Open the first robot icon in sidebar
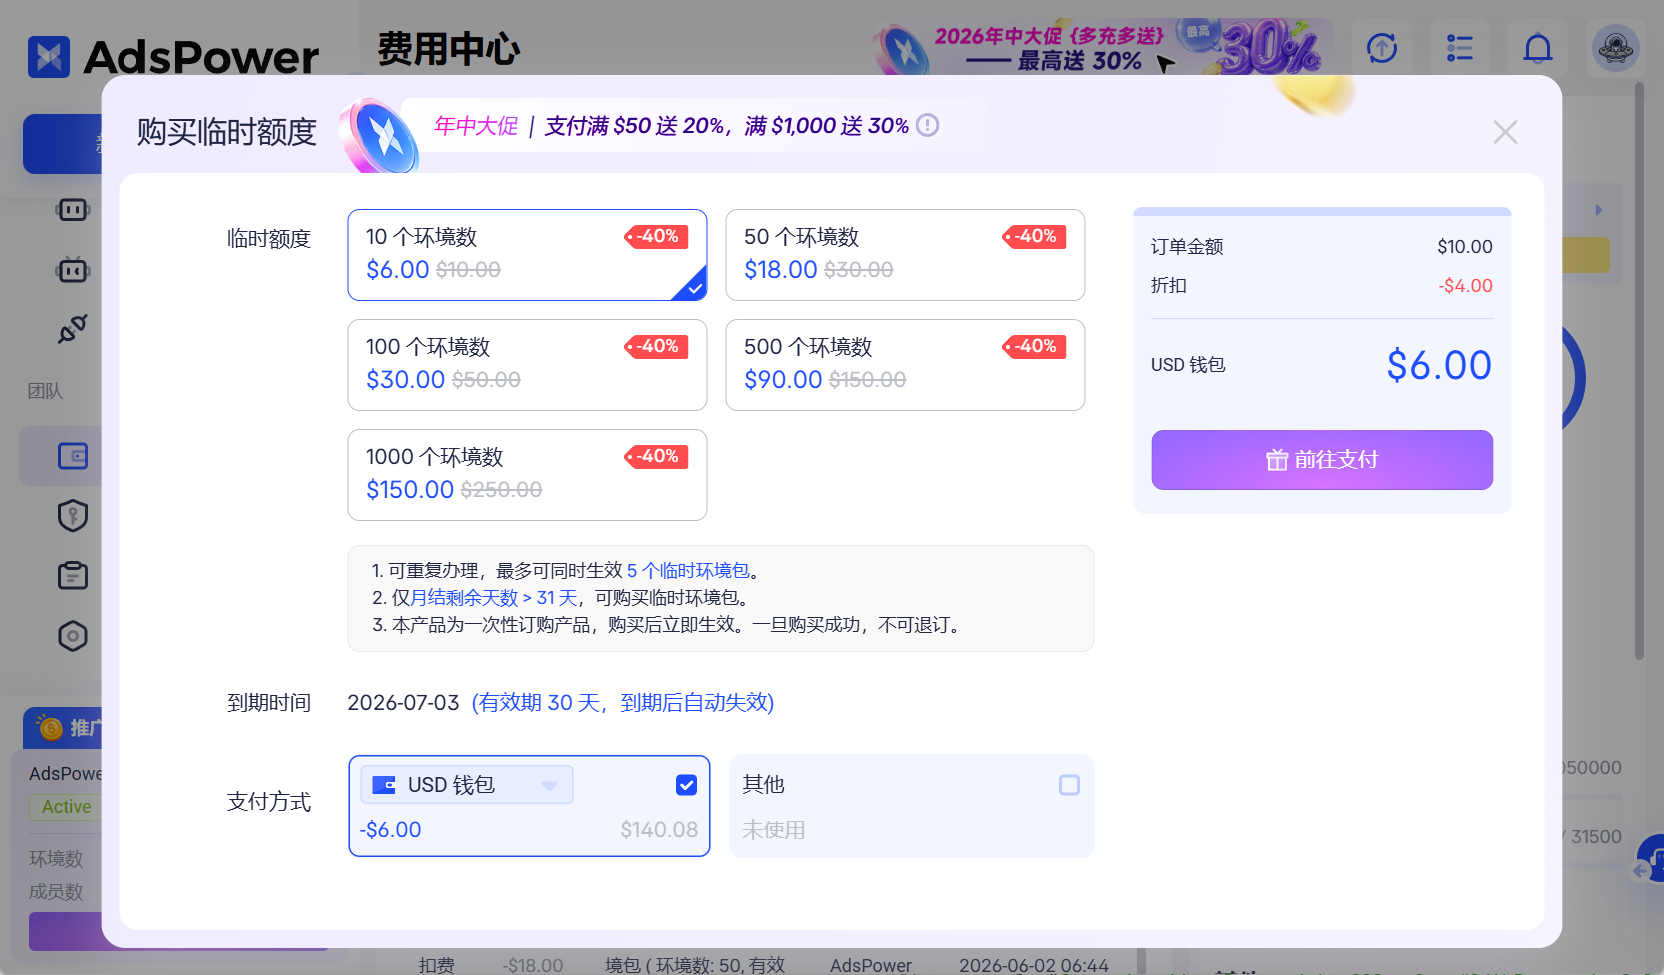This screenshot has width=1664, height=975. click(x=73, y=210)
